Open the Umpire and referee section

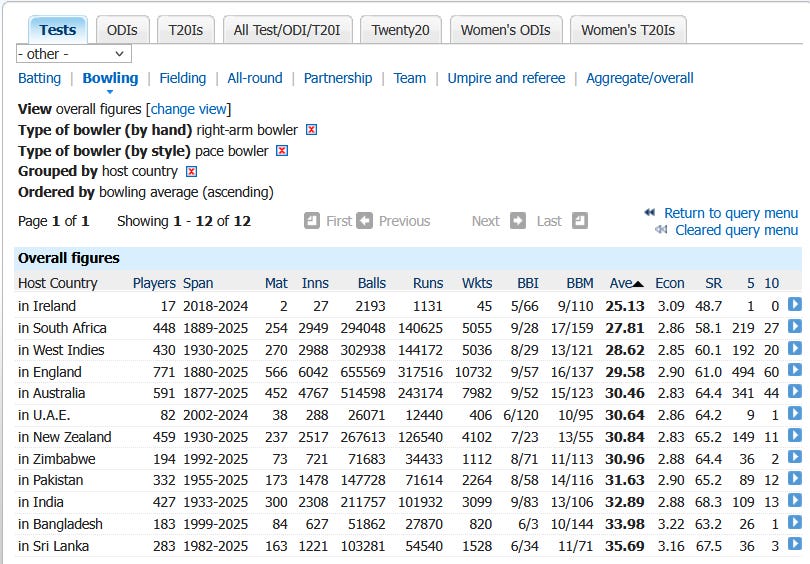point(506,78)
